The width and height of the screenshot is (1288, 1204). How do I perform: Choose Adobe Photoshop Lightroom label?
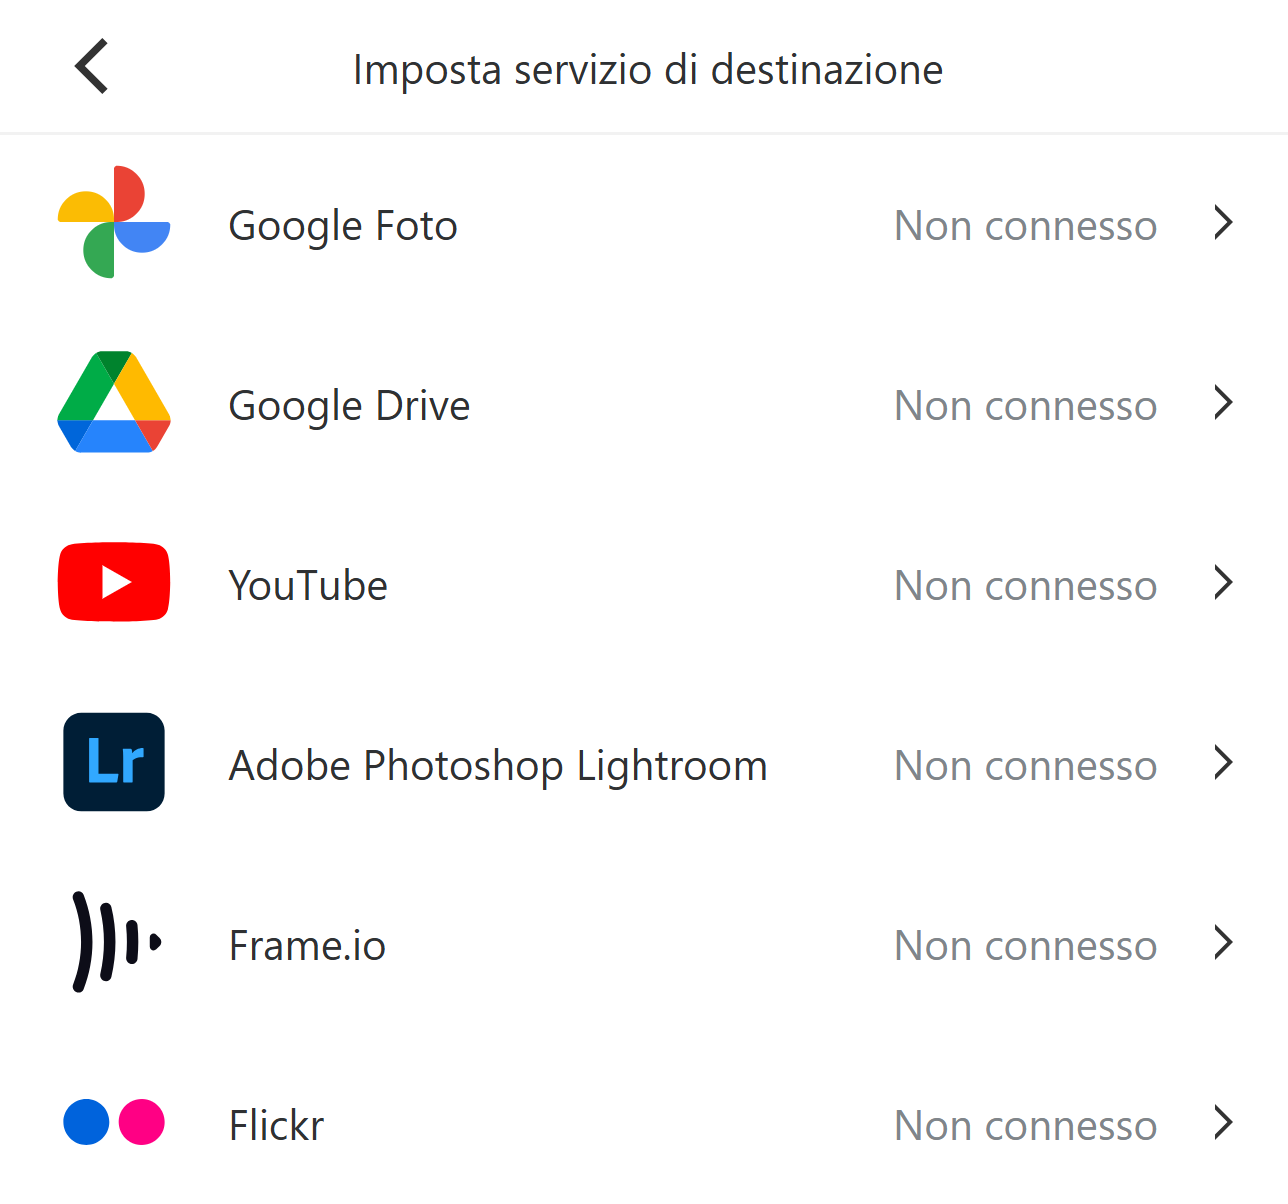[x=498, y=766]
